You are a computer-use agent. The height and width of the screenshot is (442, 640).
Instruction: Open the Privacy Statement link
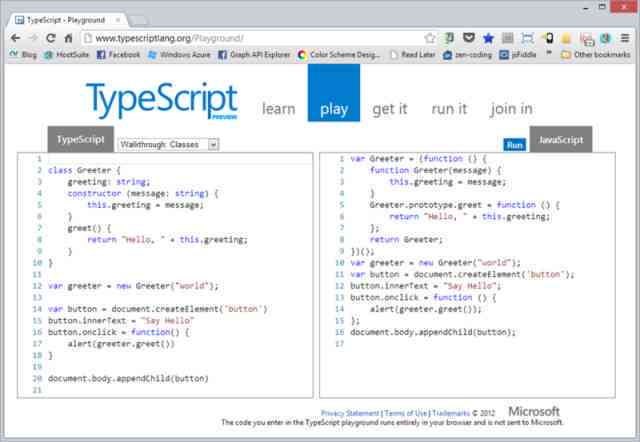tap(350, 413)
